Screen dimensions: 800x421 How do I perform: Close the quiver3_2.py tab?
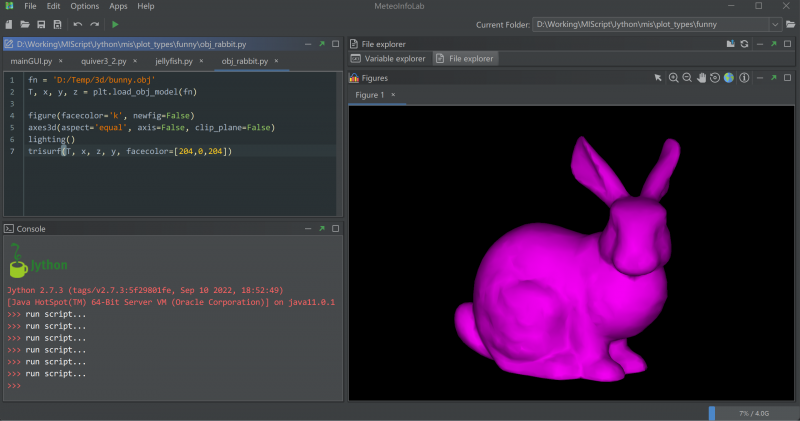134,62
